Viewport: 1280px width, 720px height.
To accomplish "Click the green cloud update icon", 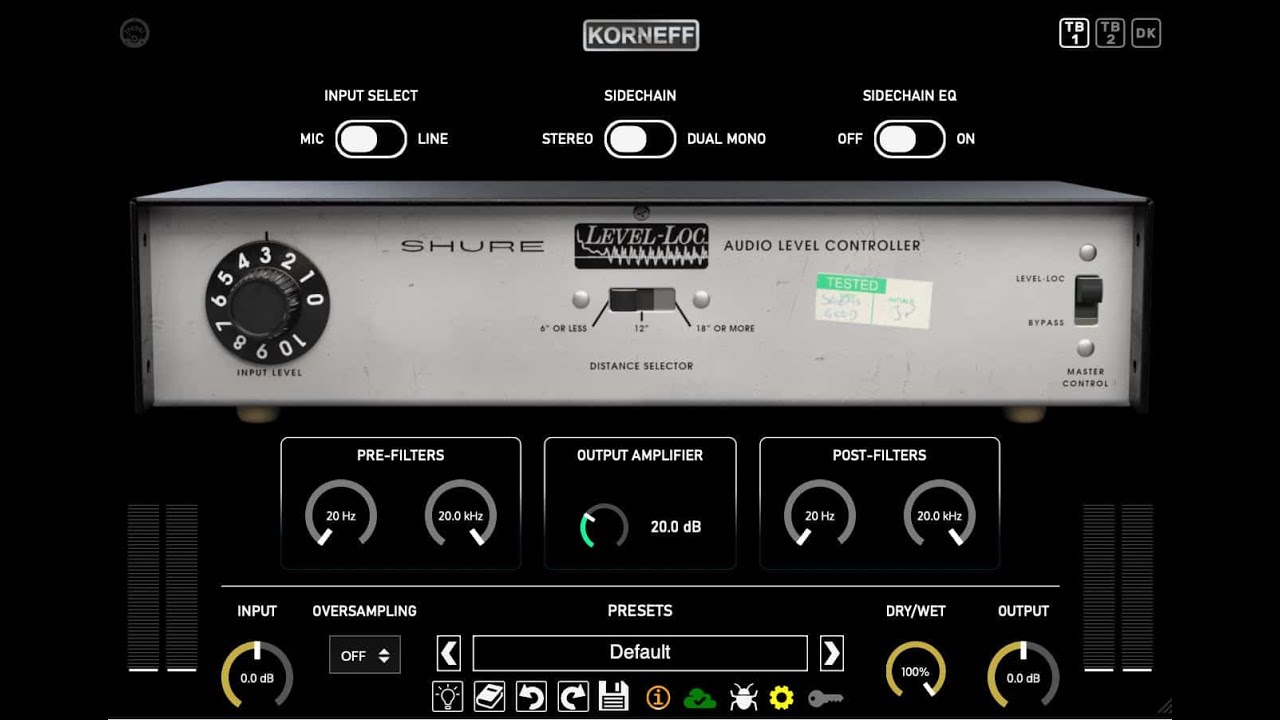I will 700,698.
